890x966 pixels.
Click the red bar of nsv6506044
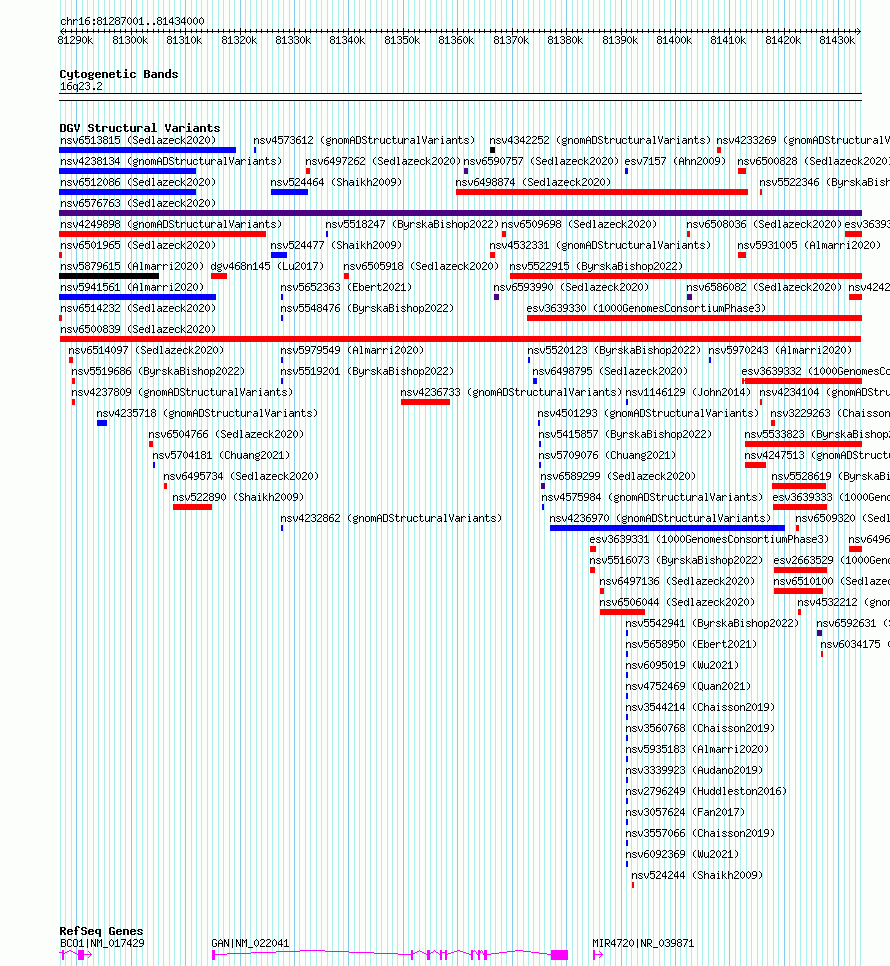click(x=622, y=612)
